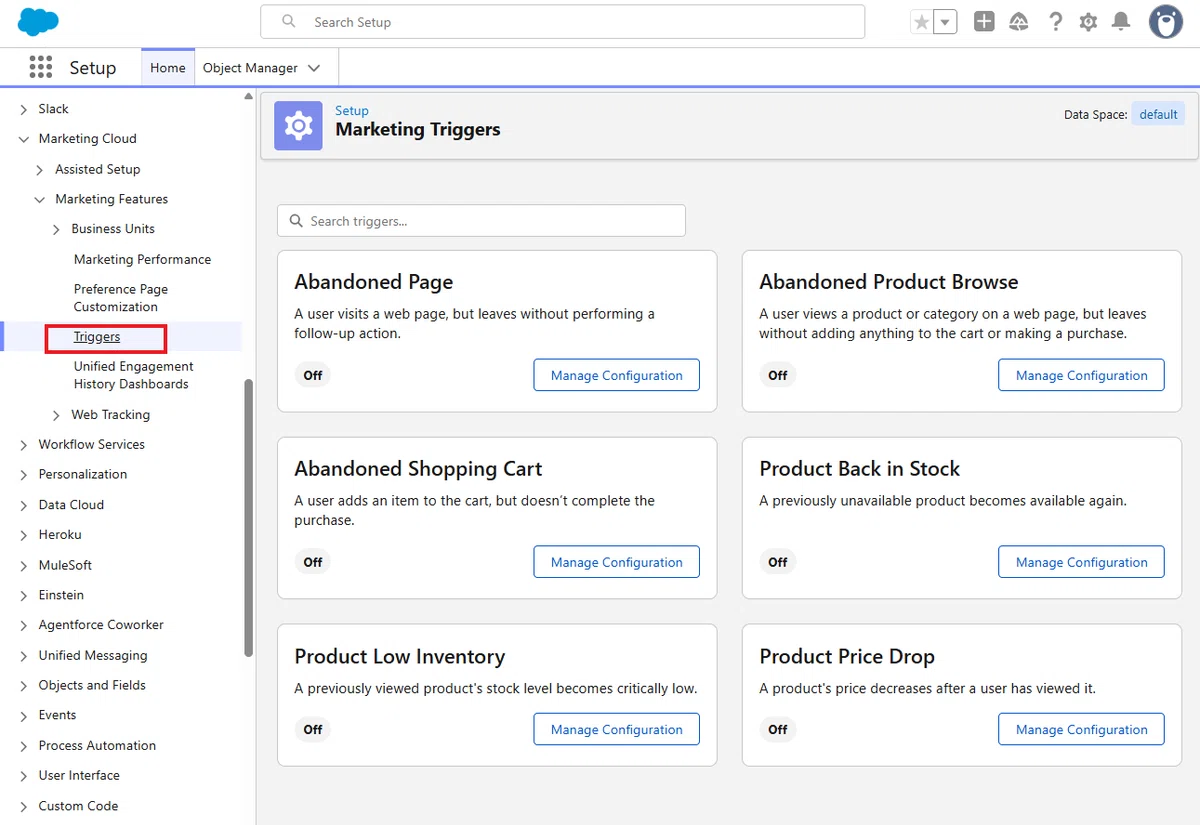Image resolution: width=1200 pixels, height=825 pixels.
Task: Click the Abandoned Page card title
Action: pyautogui.click(x=374, y=282)
